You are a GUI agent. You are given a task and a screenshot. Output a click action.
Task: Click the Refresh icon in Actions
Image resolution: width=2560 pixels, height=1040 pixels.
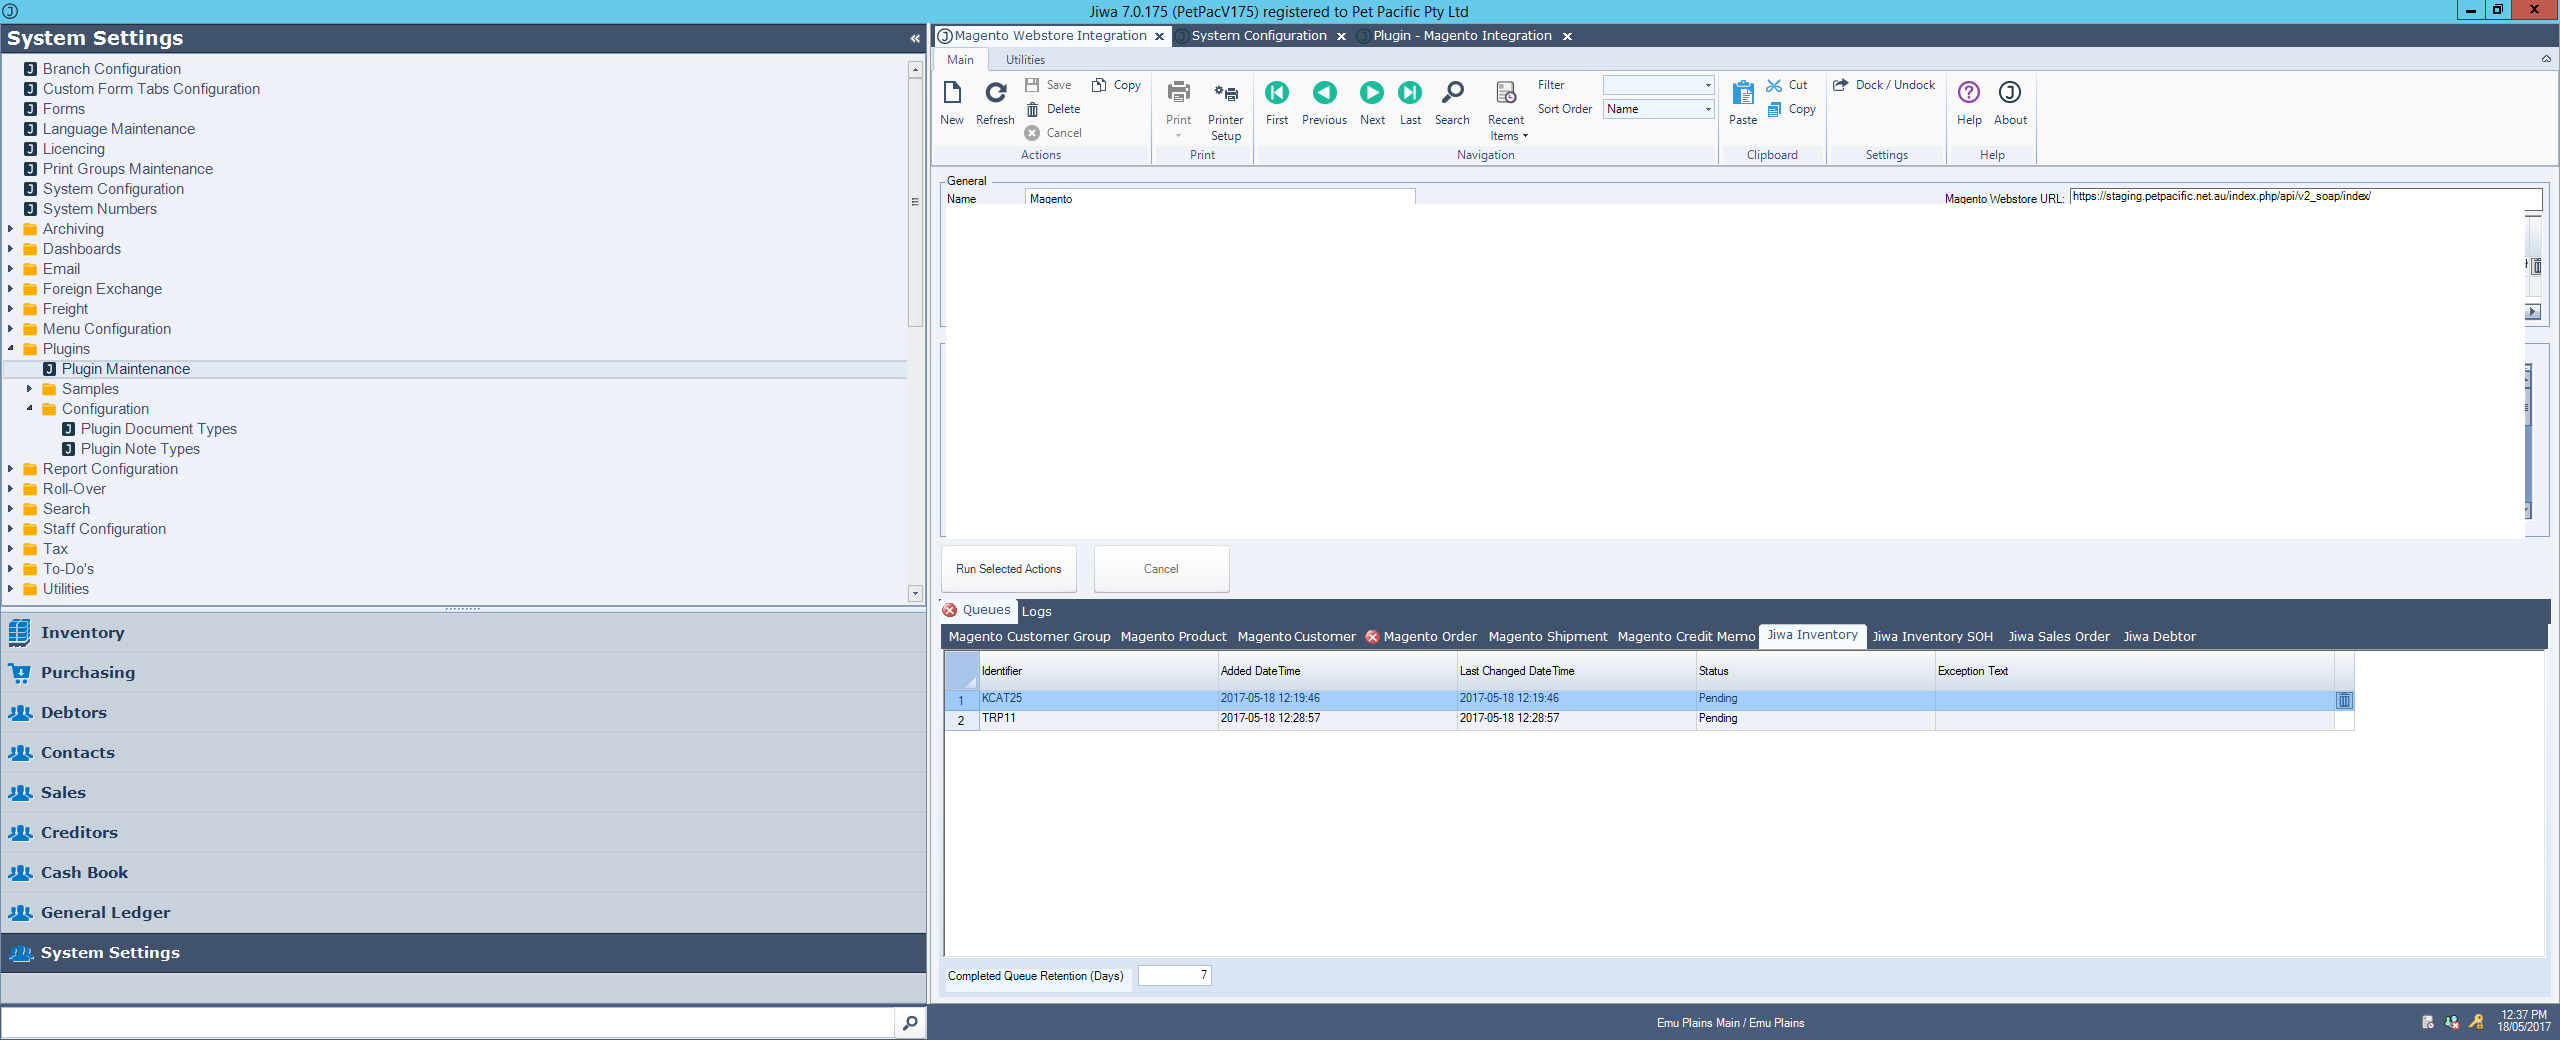pos(995,94)
